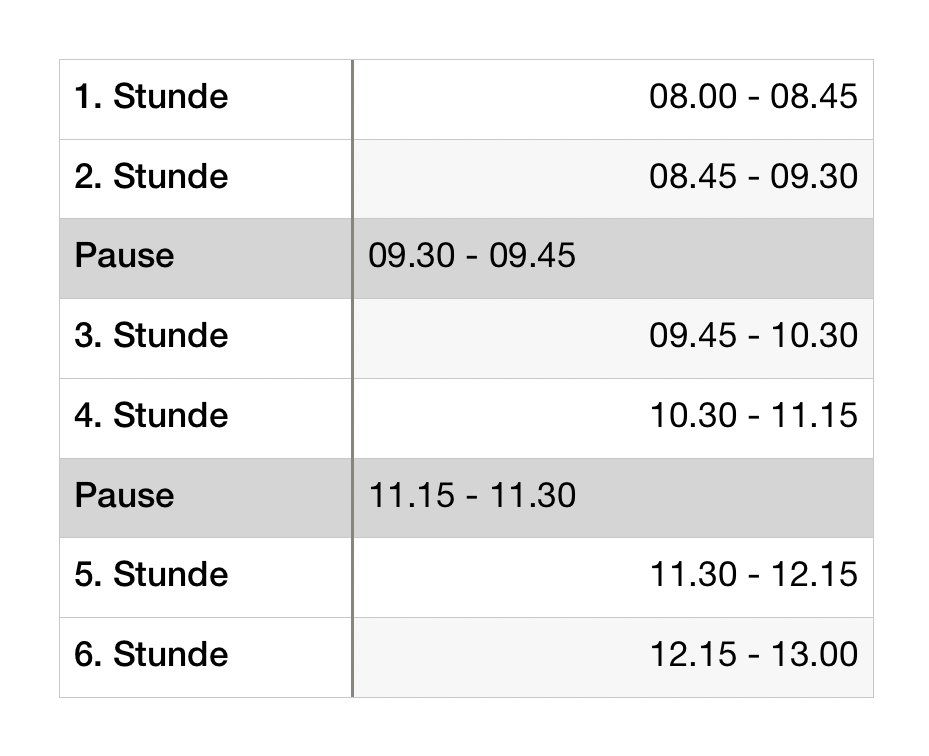
Task: Click the "5. Stunde" label cell
Action: [x=151, y=575]
